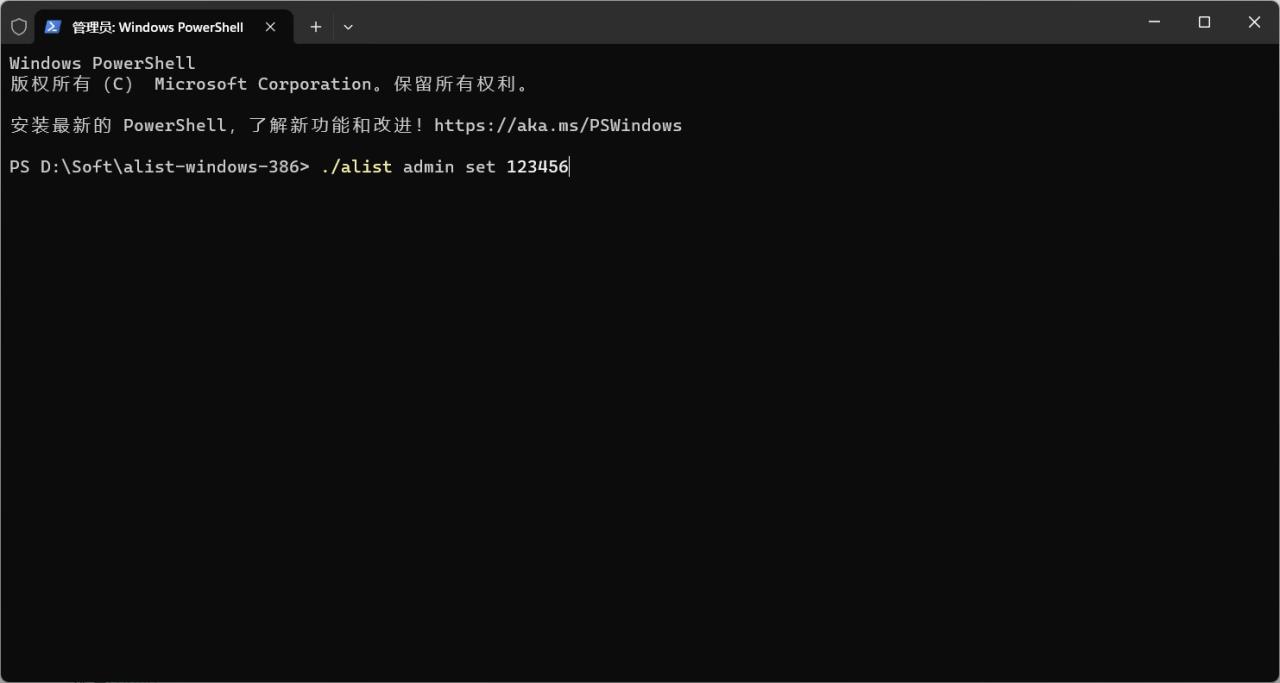Screen dimensions: 1280x683
Task: Open a new tab with plus button
Action: click(315, 27)
